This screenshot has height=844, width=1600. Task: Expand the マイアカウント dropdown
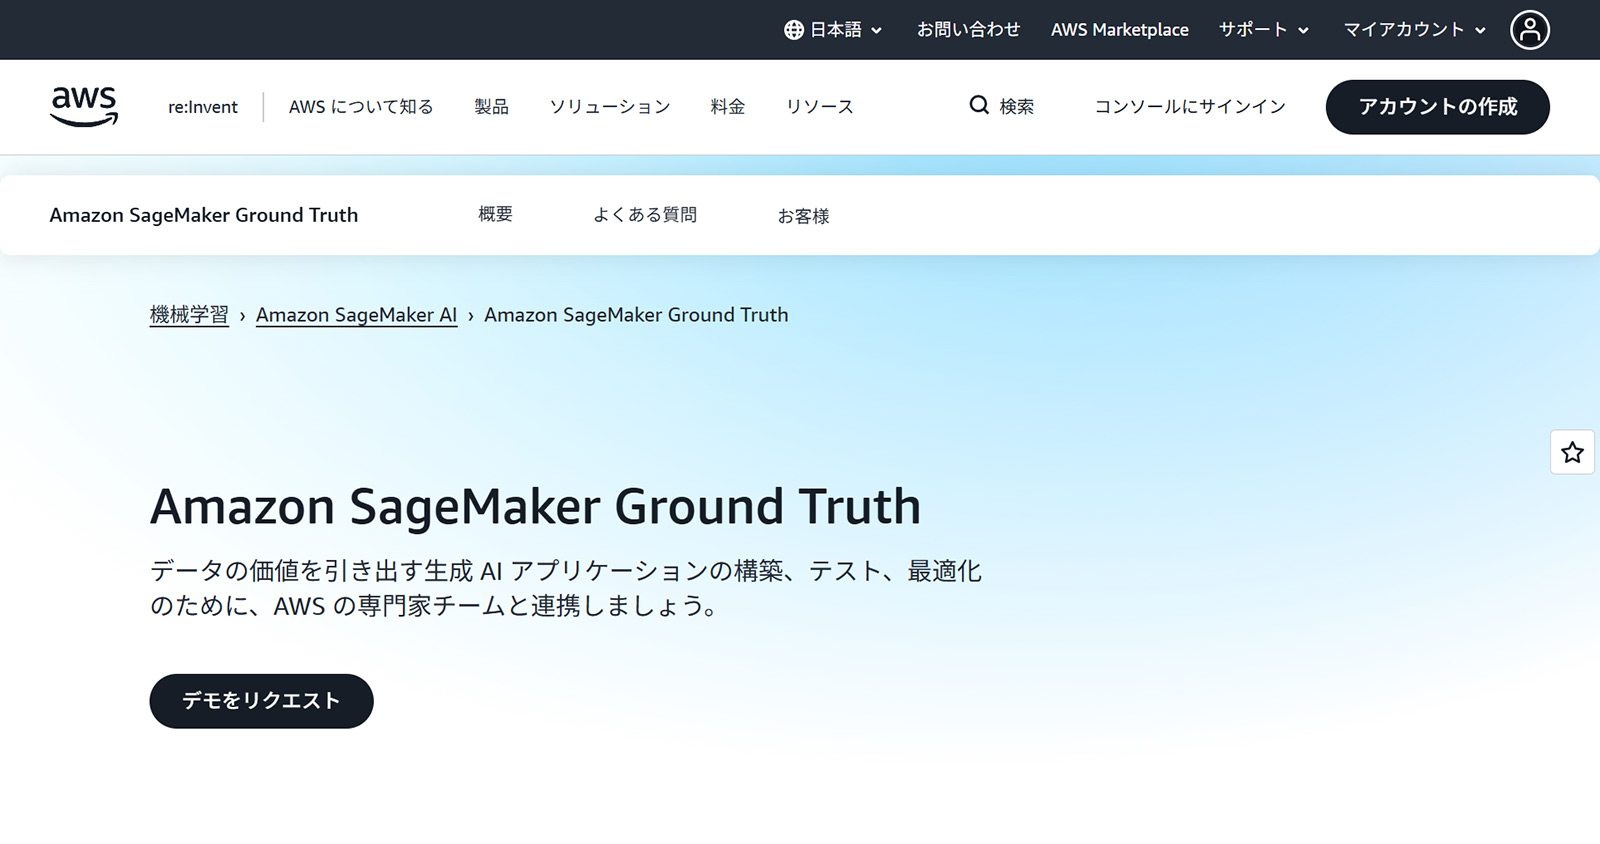click(1414, 30)
